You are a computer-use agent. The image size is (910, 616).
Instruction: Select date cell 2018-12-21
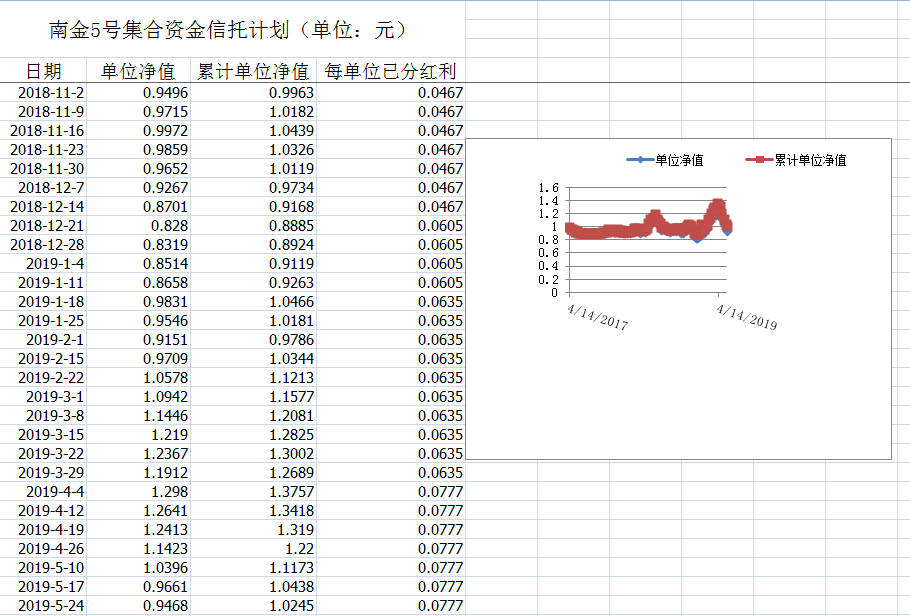44,226
